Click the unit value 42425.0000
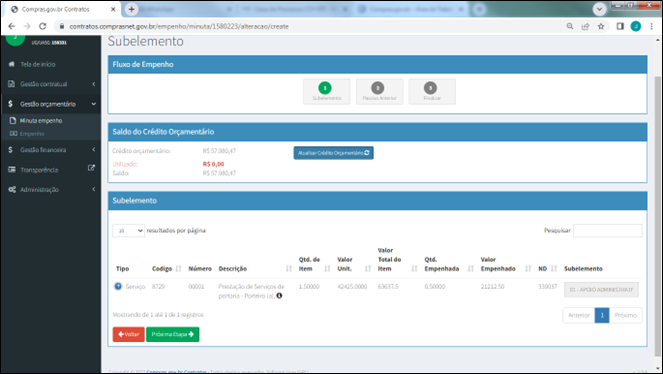This screenshot has height=374, width=663. pyautogui.click(x=352, y=287)
